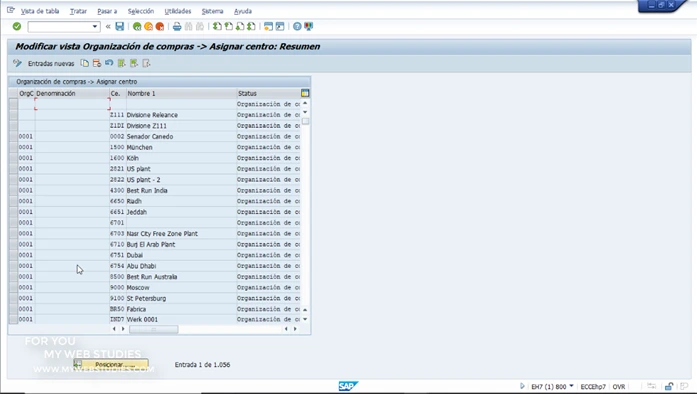Click the red Cancel icon
Image resolution: width=697 pixels, height=394 pixels.
(x=160, y=27)
